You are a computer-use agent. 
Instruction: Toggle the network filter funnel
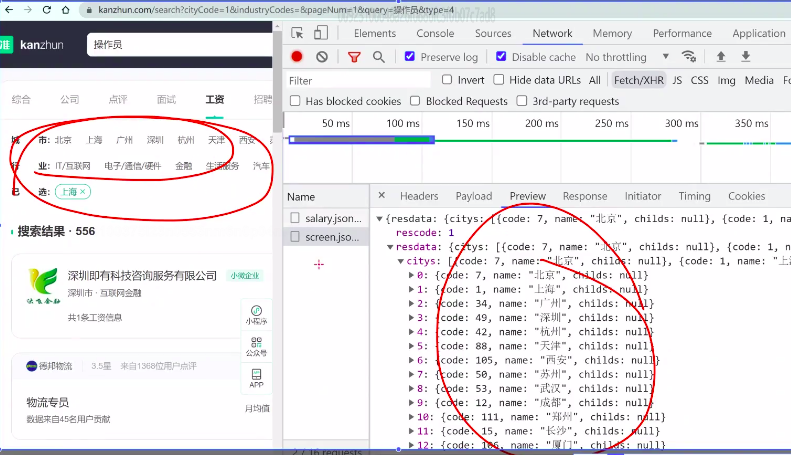354,57
